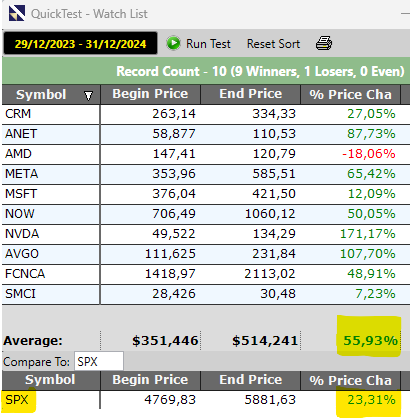410x420 pixels.
Task: Click NOW change value 50,05%
Action: tap(371, 214)
